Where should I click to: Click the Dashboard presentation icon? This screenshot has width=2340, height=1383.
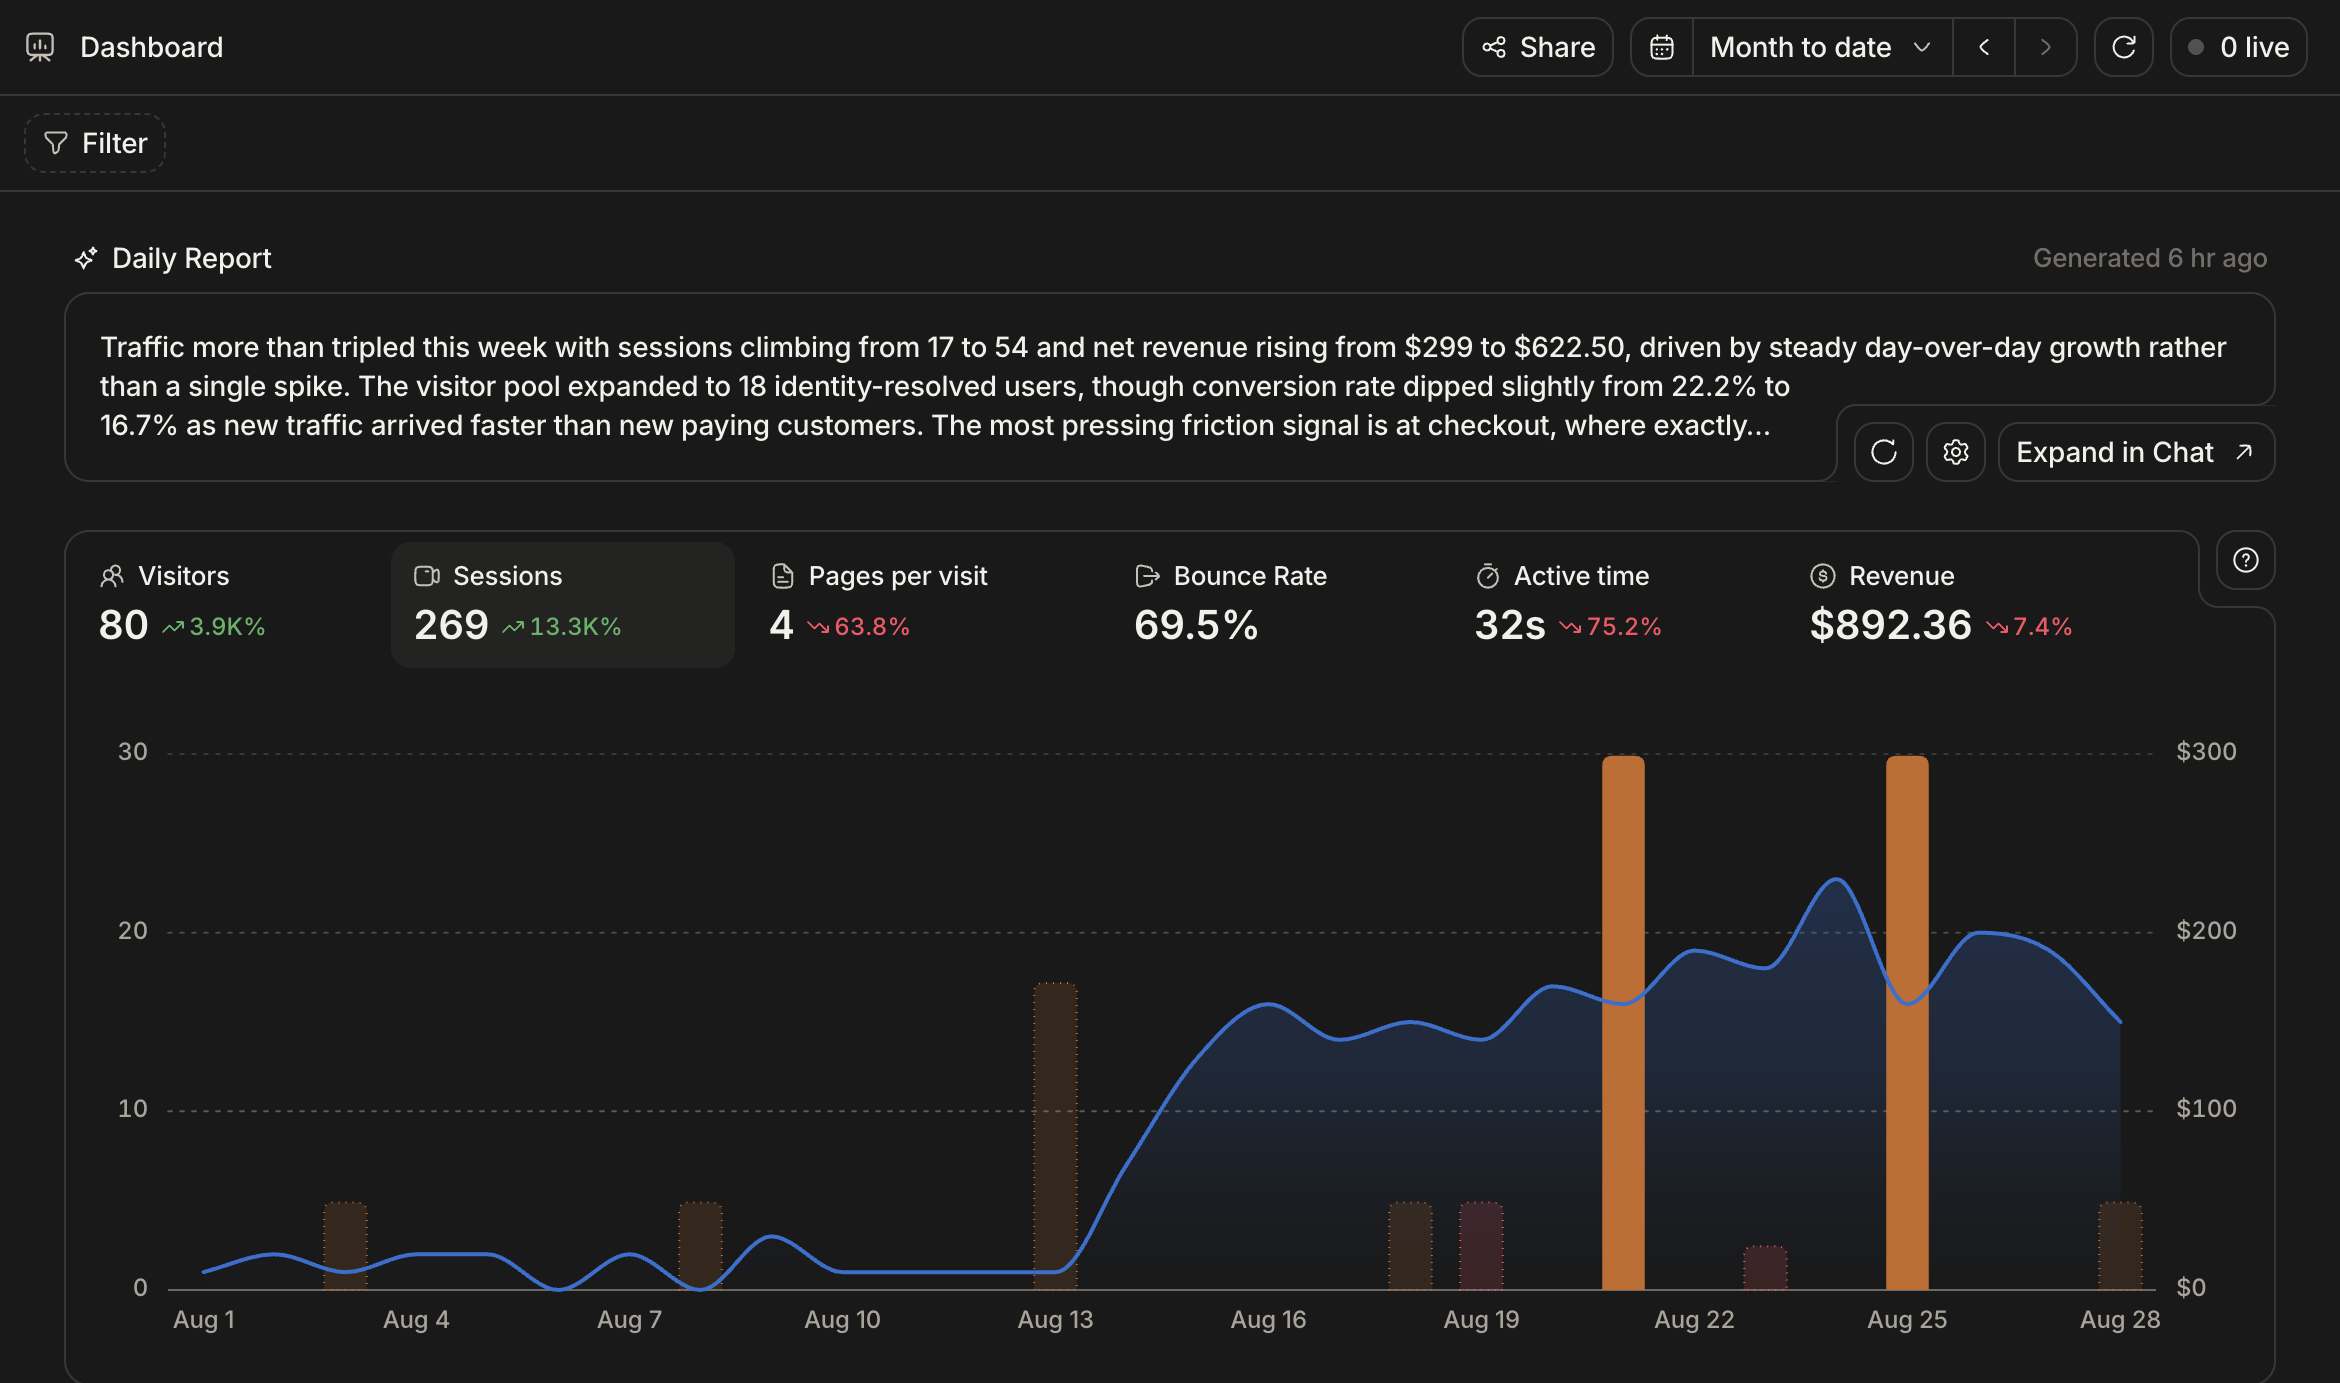[x=40, y=47]
